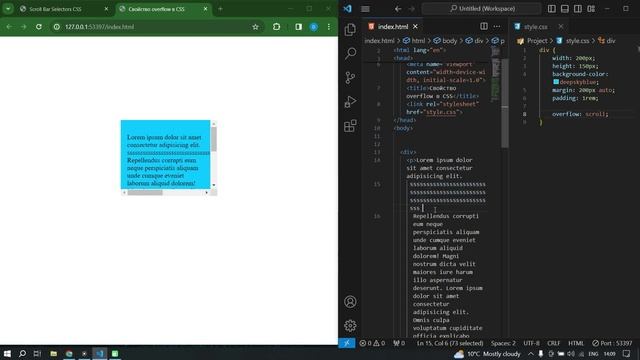Viewport: 640px width, 360px height.
Task: Open the editor More Actions ellipsis menu
Action: click(x=497, y=26)
